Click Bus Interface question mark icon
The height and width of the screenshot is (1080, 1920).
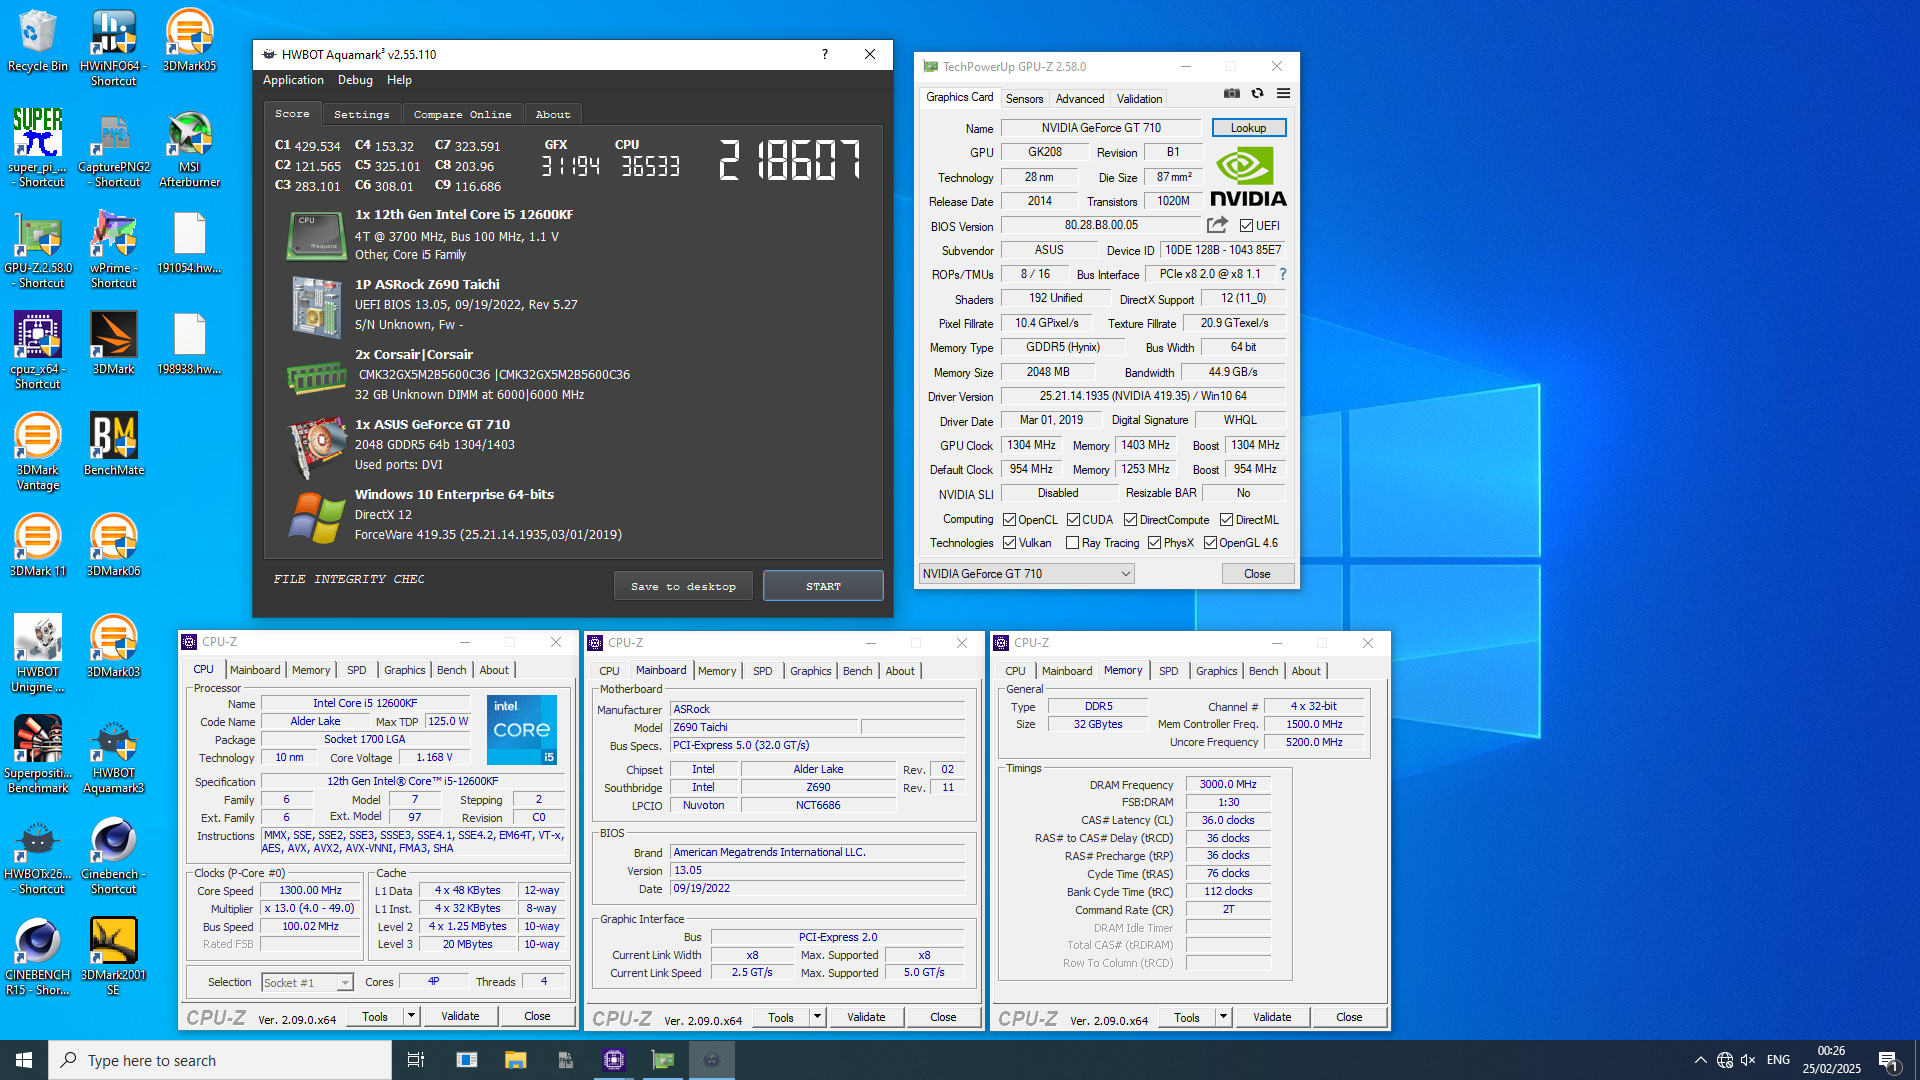[x=1283, y=274]
